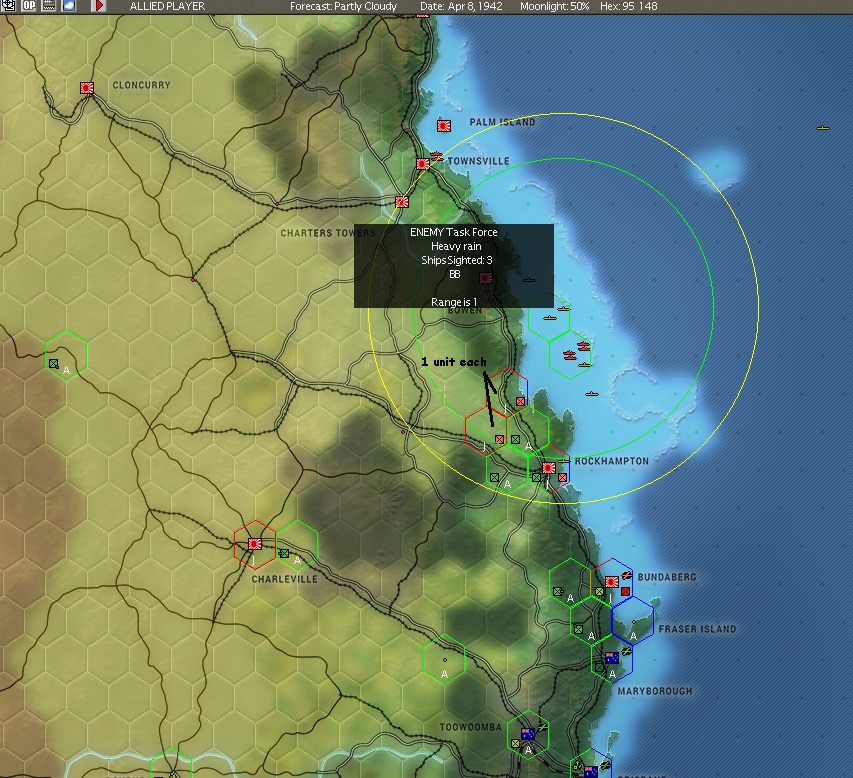Click the aircraft icon at Maryborough
Image resolution: width=853 pixels, height=778 pixels.
click(627, 651)
